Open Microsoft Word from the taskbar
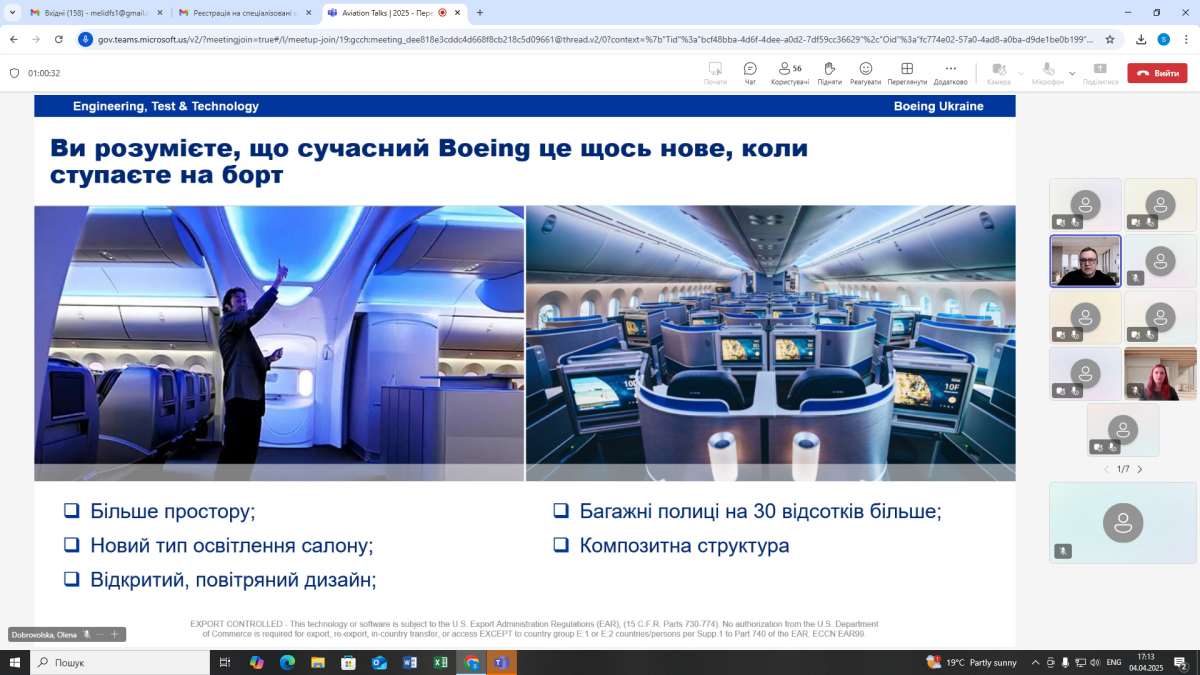 pos(411,662)
